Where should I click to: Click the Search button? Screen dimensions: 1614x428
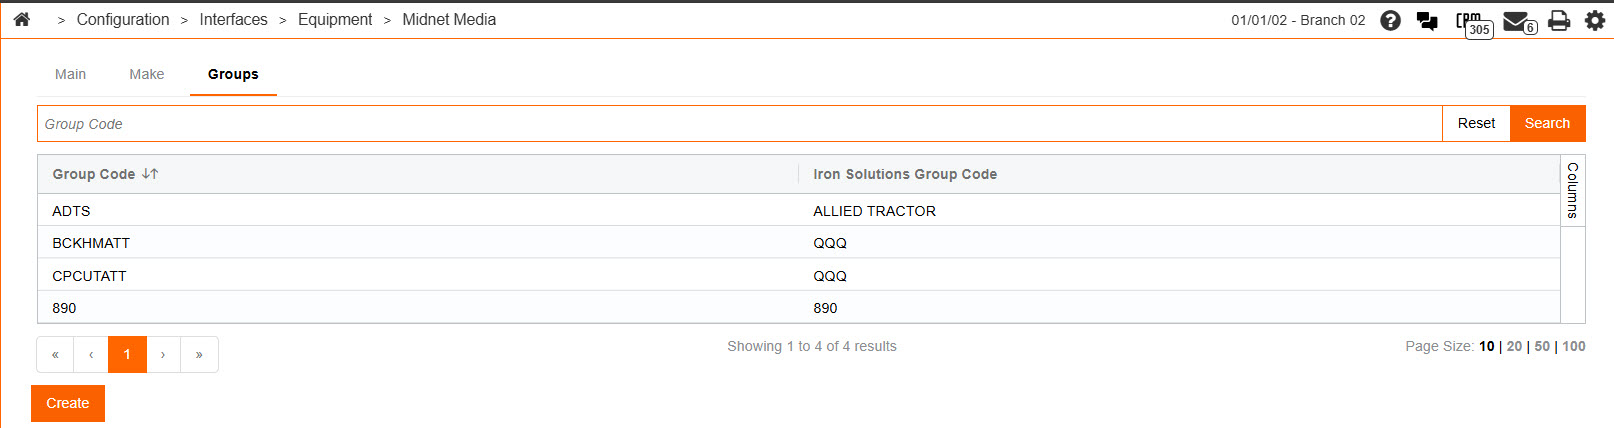[1547, 123]
